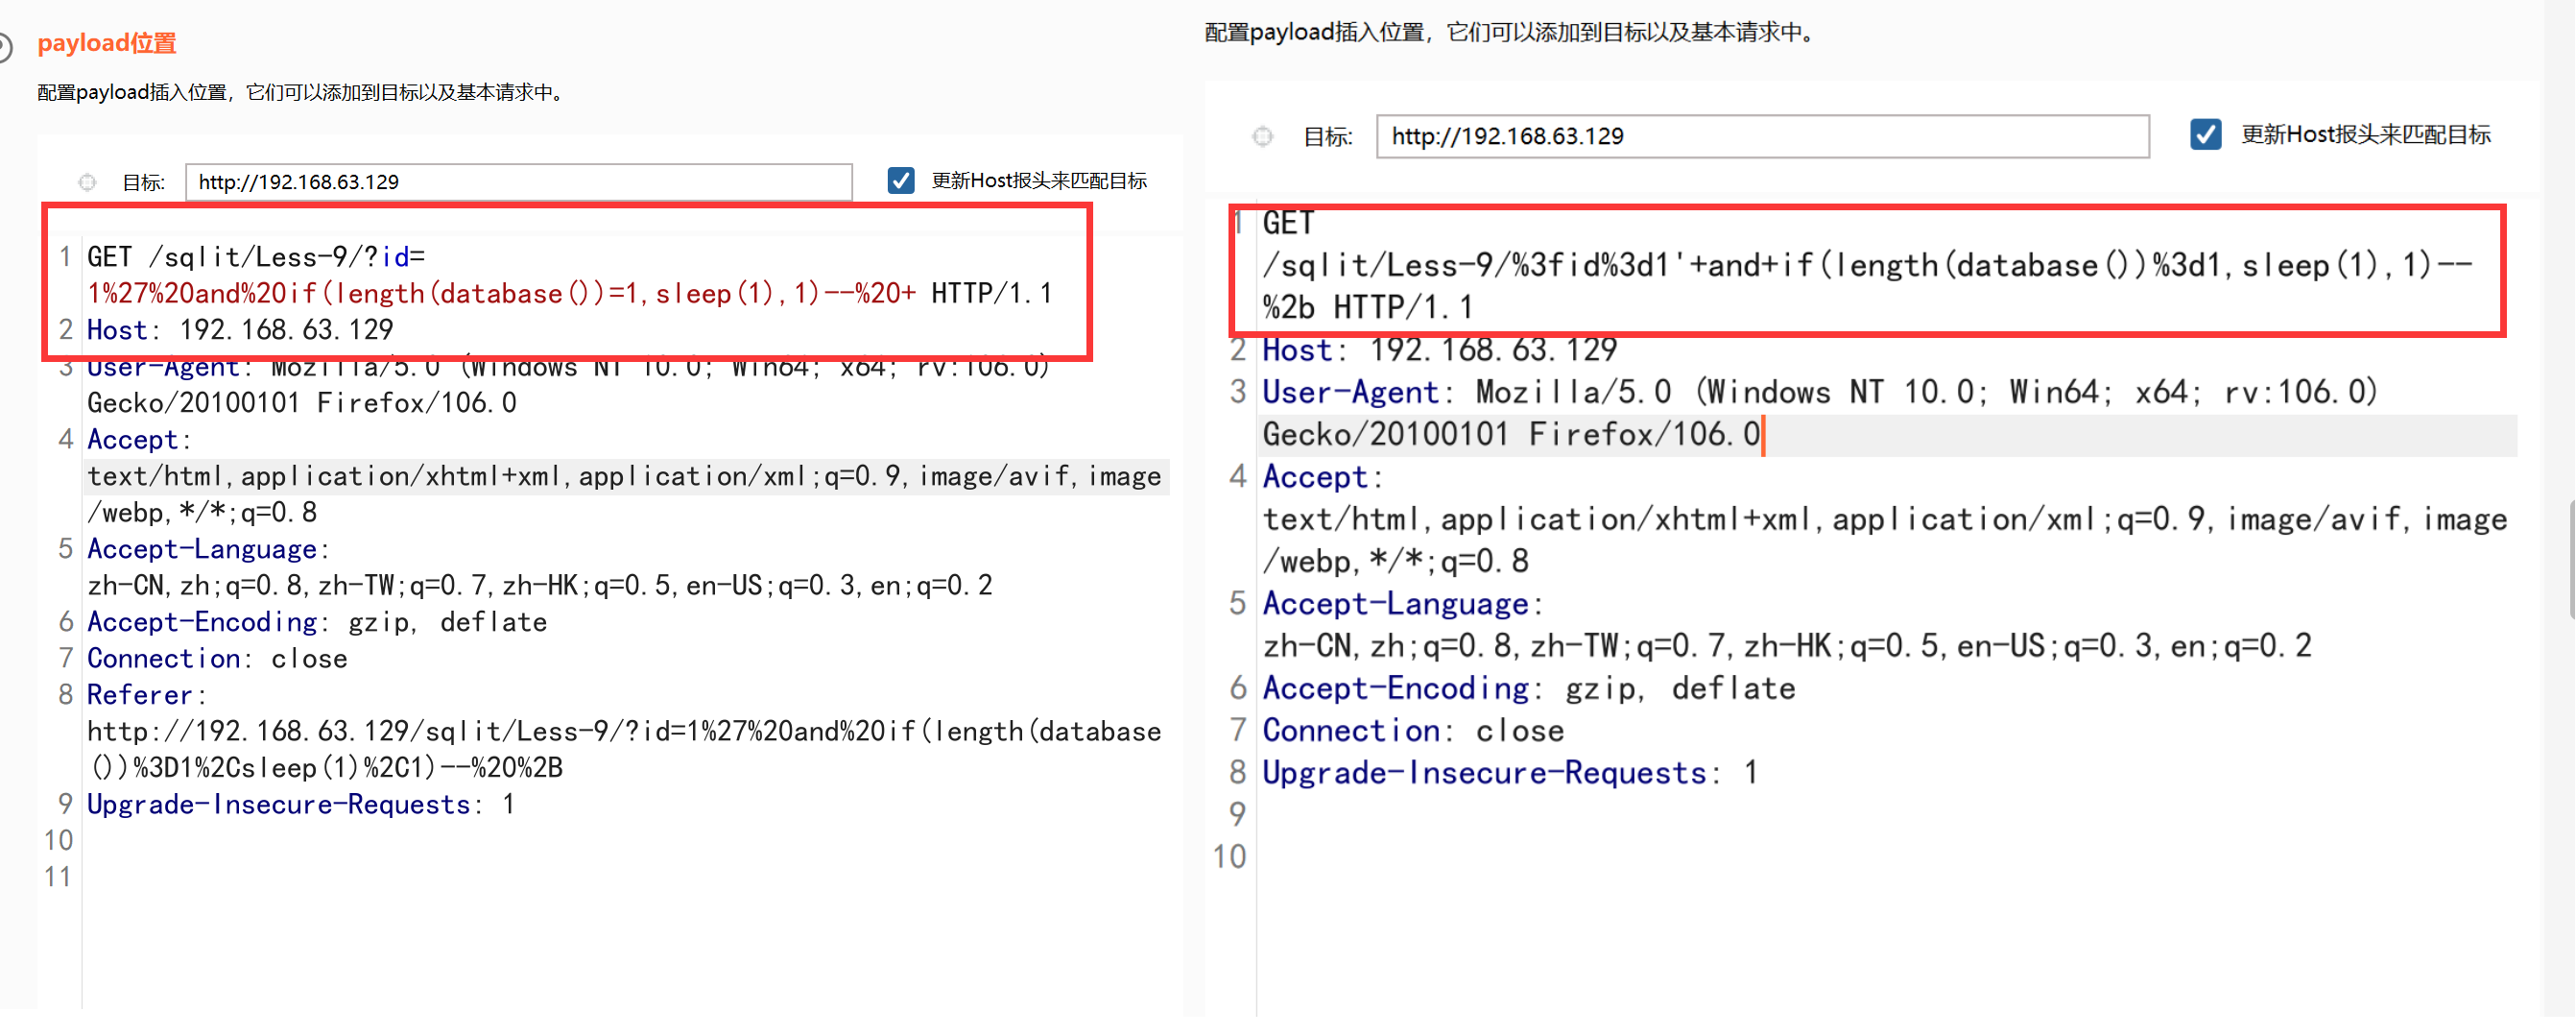
Task: Toggle left panel 更新Host报头来匹配目标 checkbox
Action: [x=900, y=181]
